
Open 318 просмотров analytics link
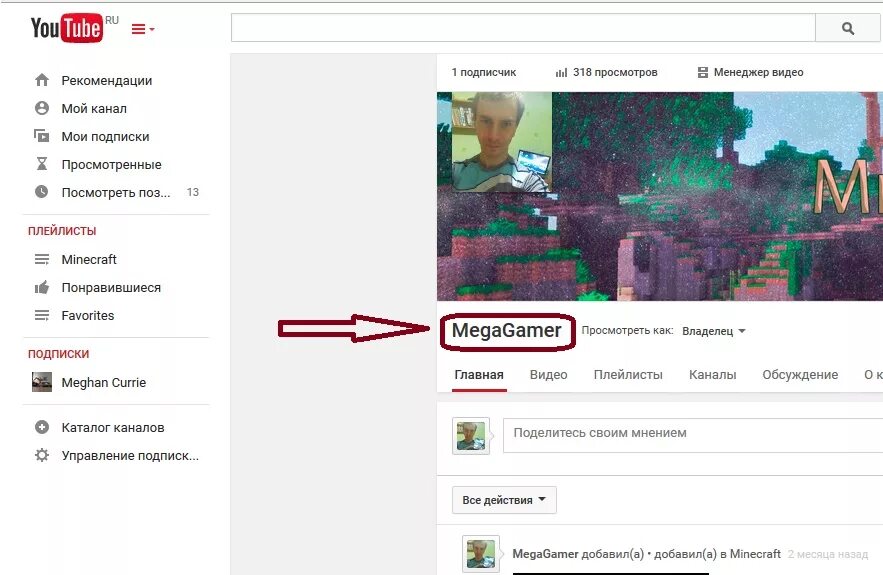(x=615, y=73)
